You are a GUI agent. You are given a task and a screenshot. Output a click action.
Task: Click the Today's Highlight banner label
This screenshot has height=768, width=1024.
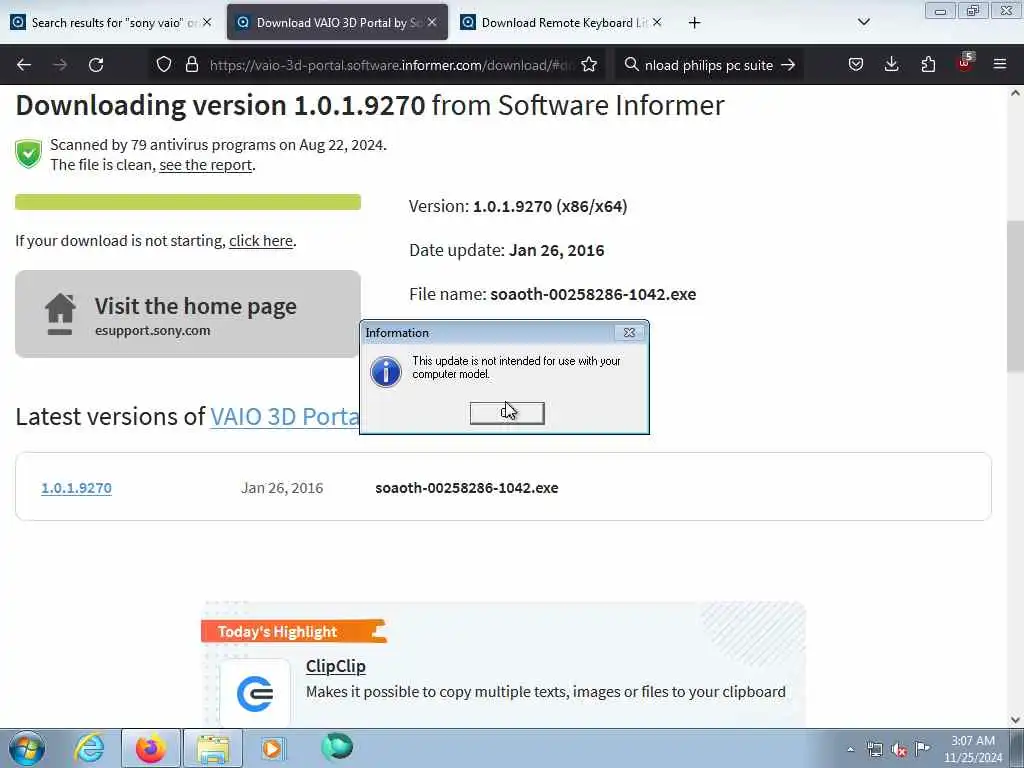(294, 632)
